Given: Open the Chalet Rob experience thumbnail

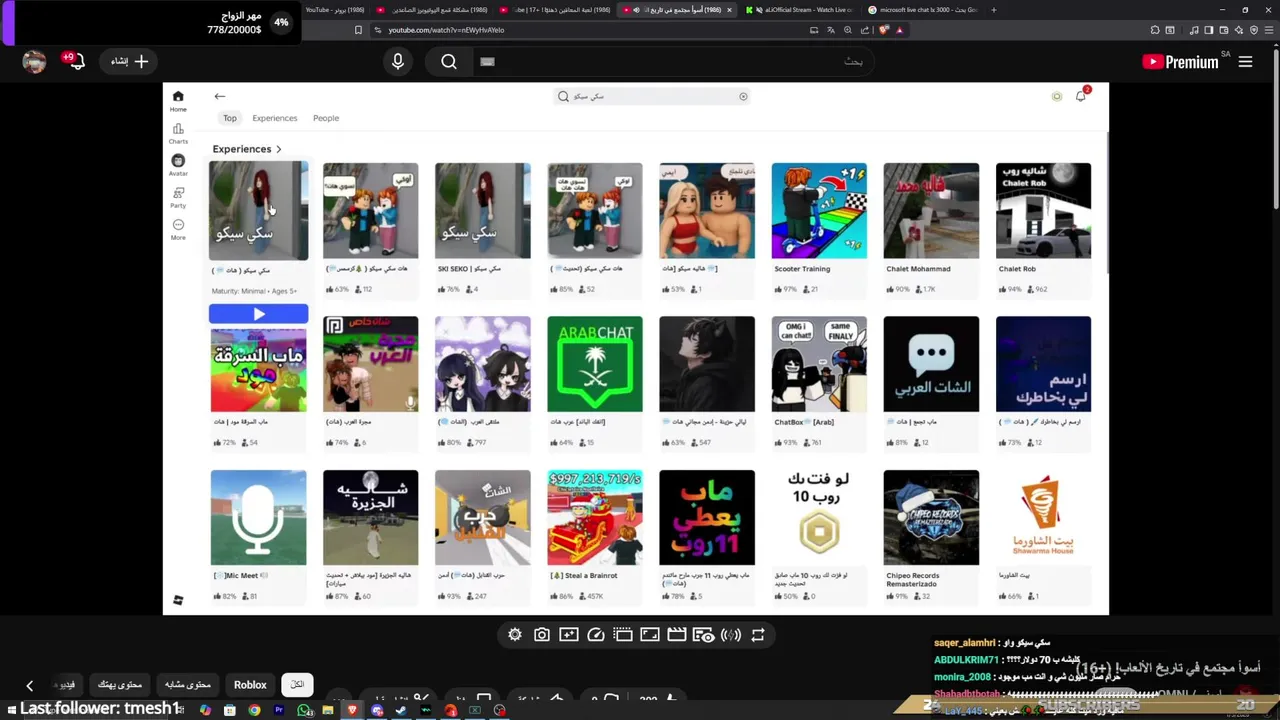Looking at the screenshot, I should pyautogui.click(x=1043, y=210).
